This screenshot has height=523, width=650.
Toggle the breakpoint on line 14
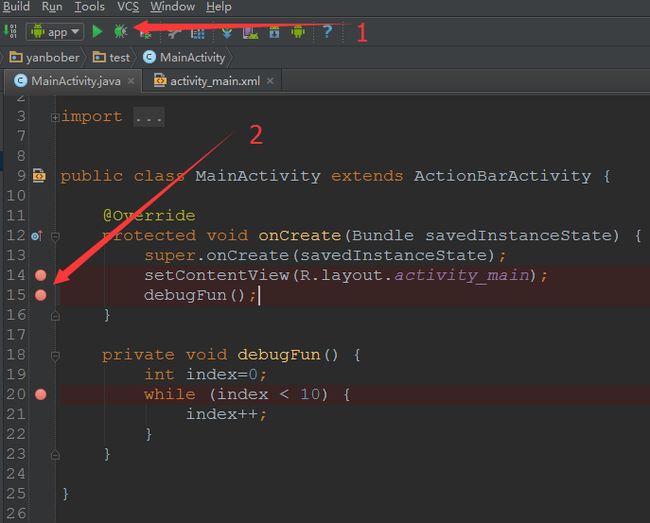click(x=41, y=275)
